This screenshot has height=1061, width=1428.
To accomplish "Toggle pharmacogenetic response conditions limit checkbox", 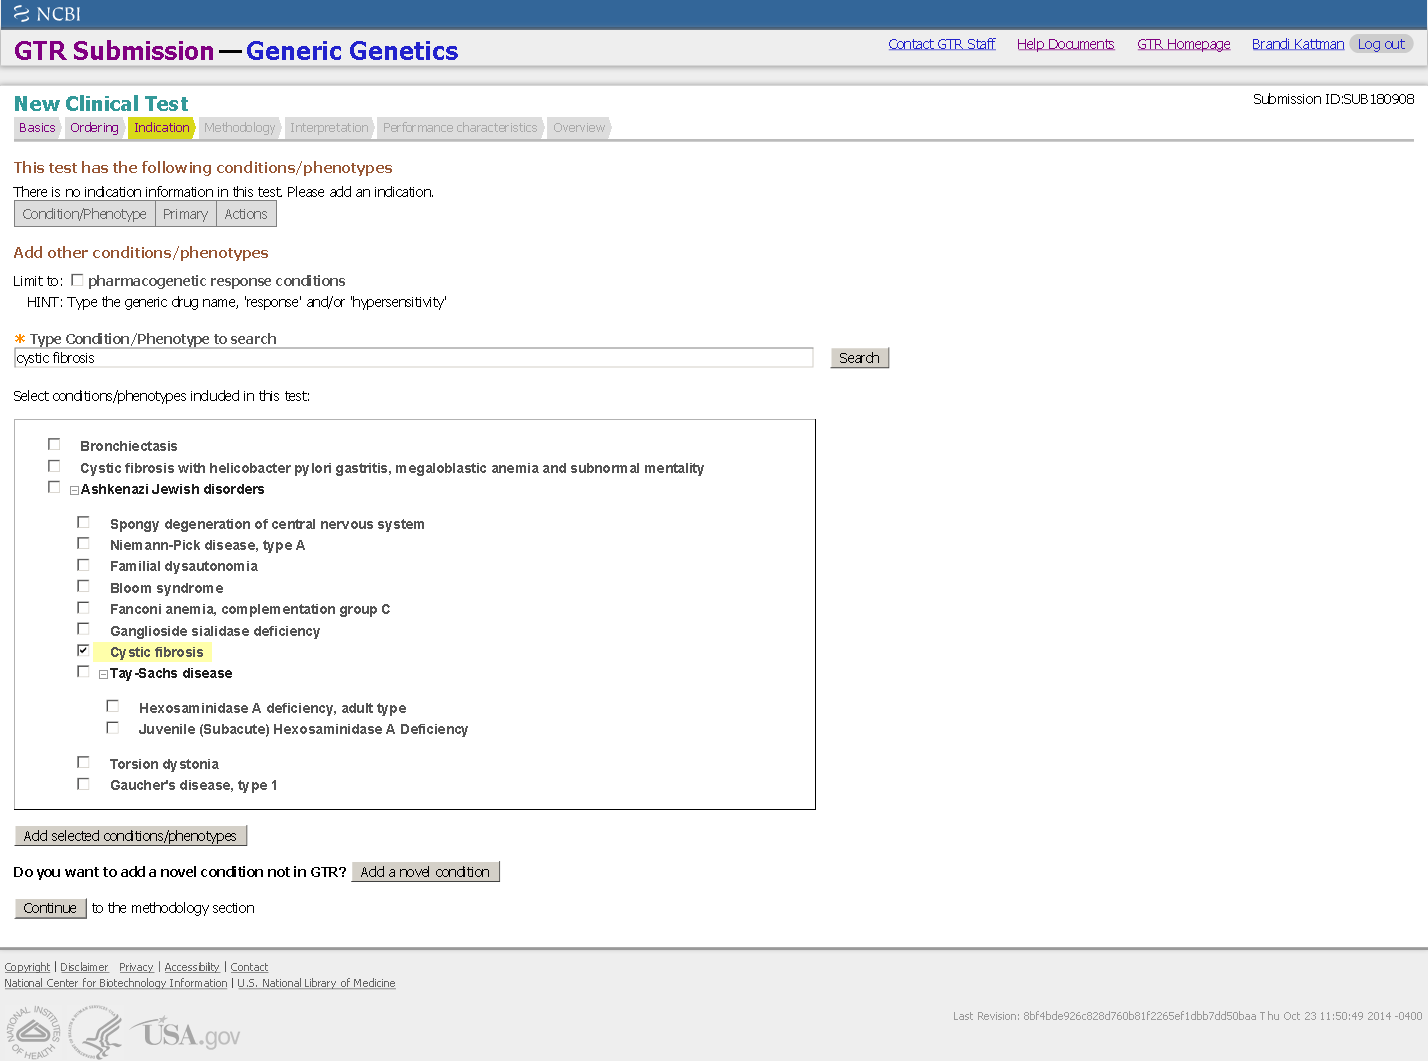I will [x=77, y=280].
